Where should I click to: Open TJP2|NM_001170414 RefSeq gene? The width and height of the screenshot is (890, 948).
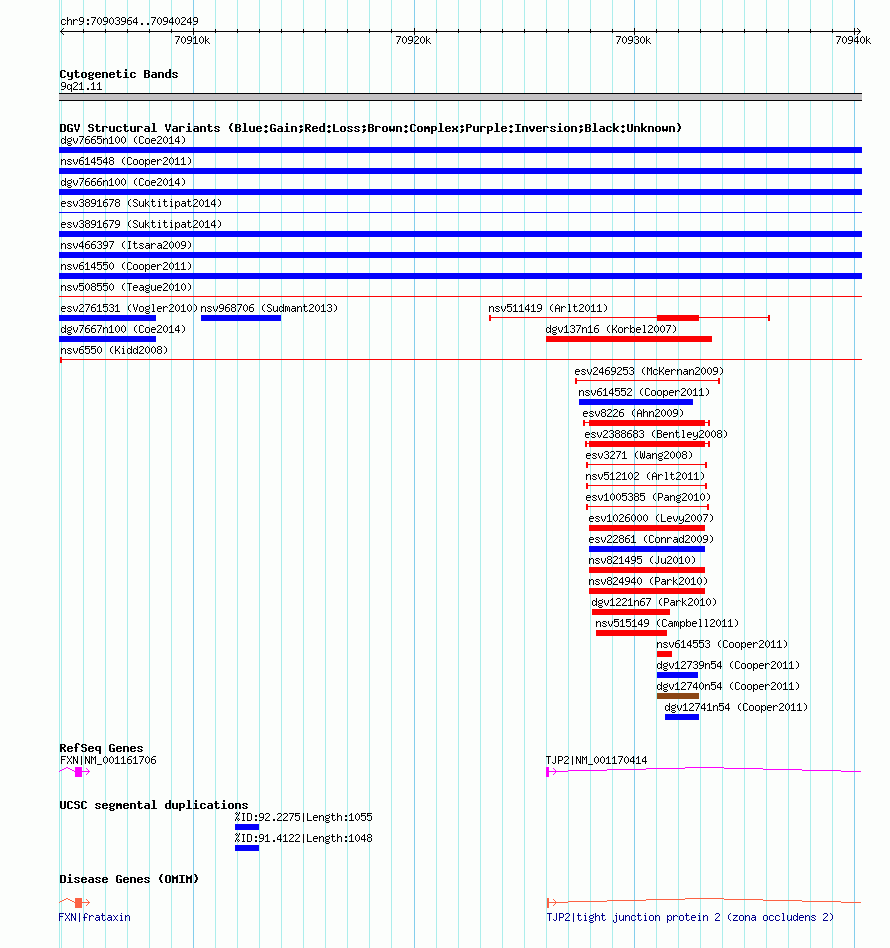(596, 761)
